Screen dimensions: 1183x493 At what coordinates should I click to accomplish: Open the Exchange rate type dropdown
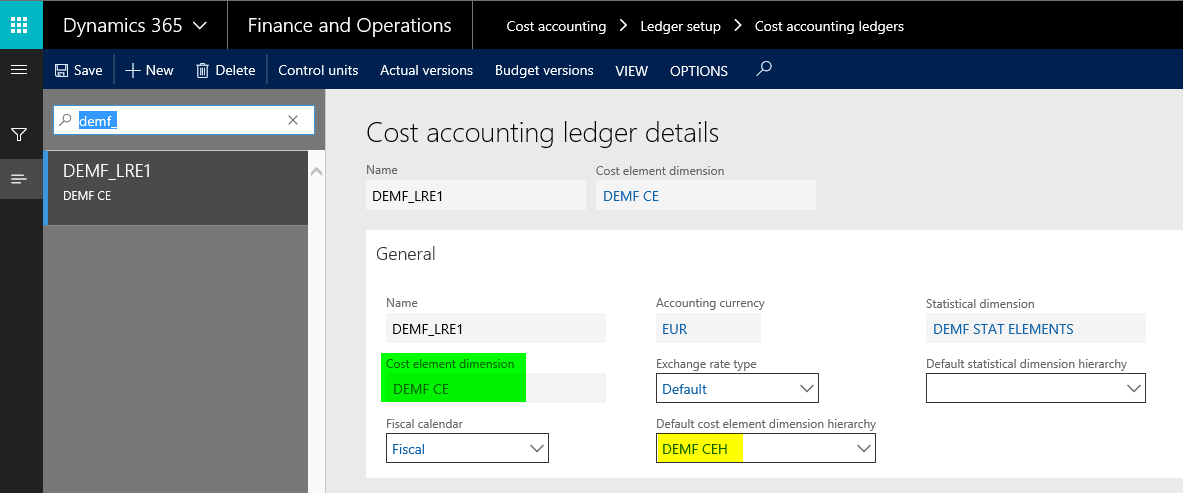pyautogui.click(x=807, y=388)
